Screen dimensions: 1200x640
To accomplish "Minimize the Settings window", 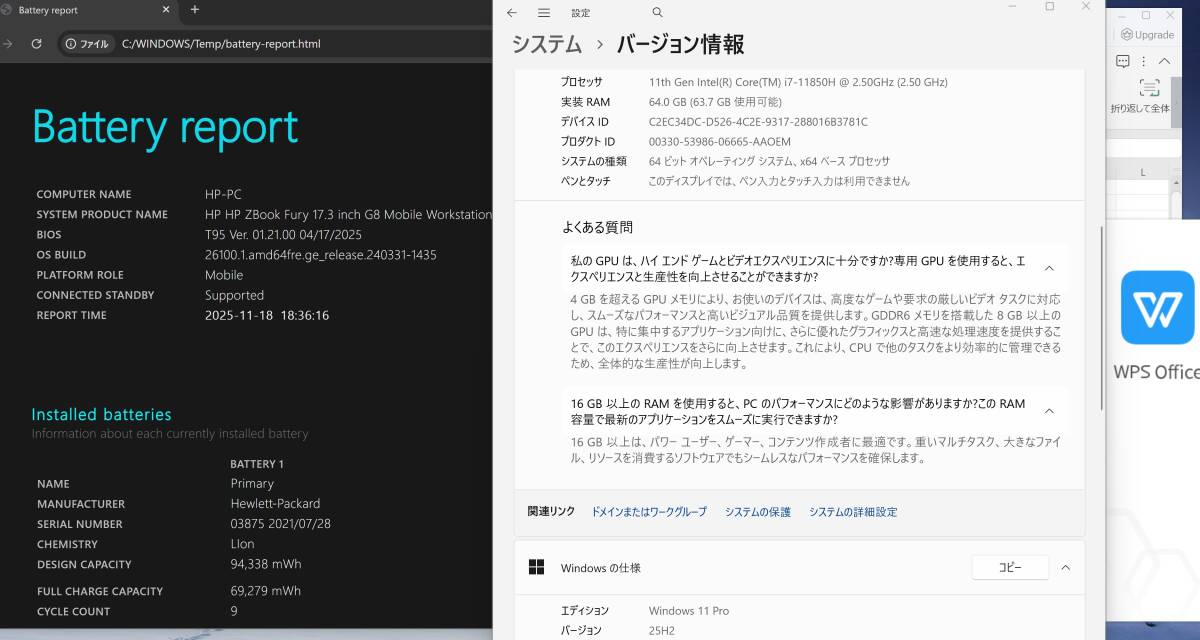I will coord(1012,6).
